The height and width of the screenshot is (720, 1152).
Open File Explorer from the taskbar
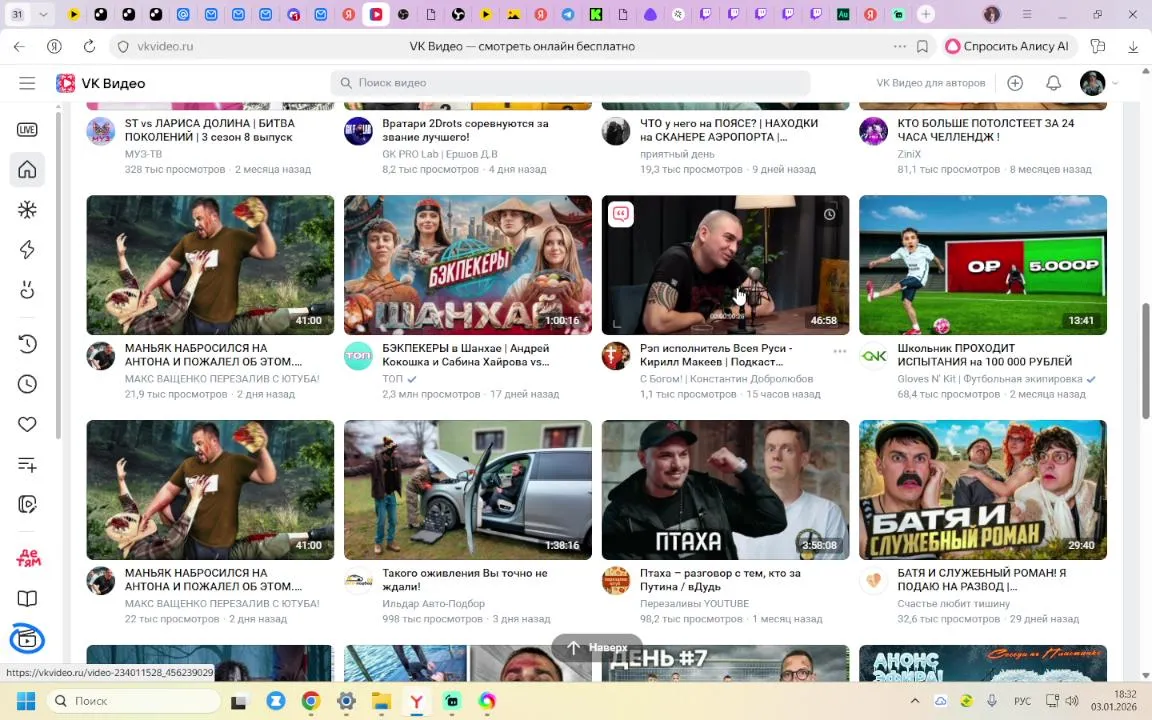(x=381, y=701)
